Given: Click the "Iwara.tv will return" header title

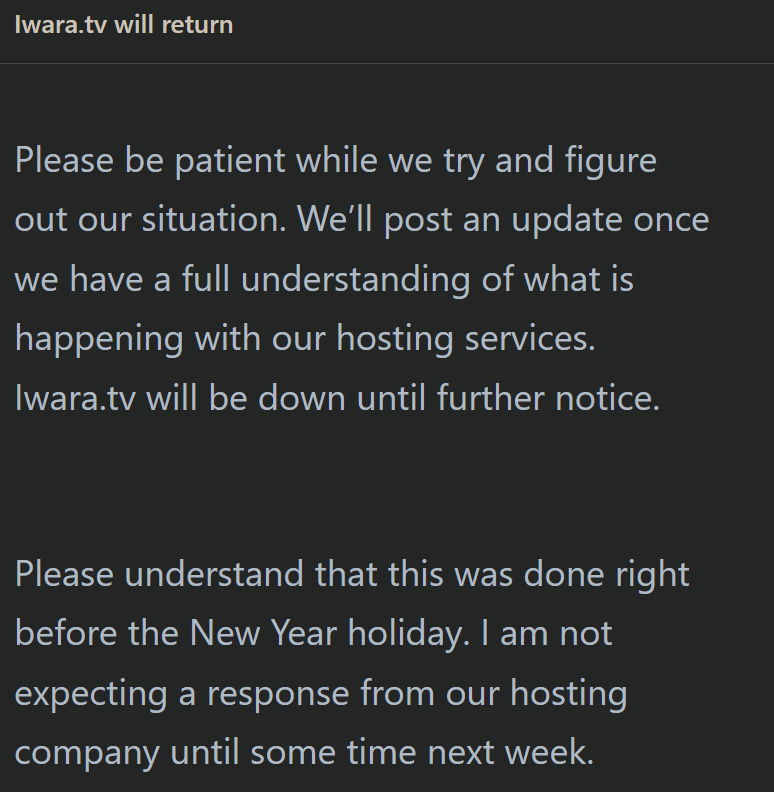Looking at the screenshot, I should (x=123, y=24).
